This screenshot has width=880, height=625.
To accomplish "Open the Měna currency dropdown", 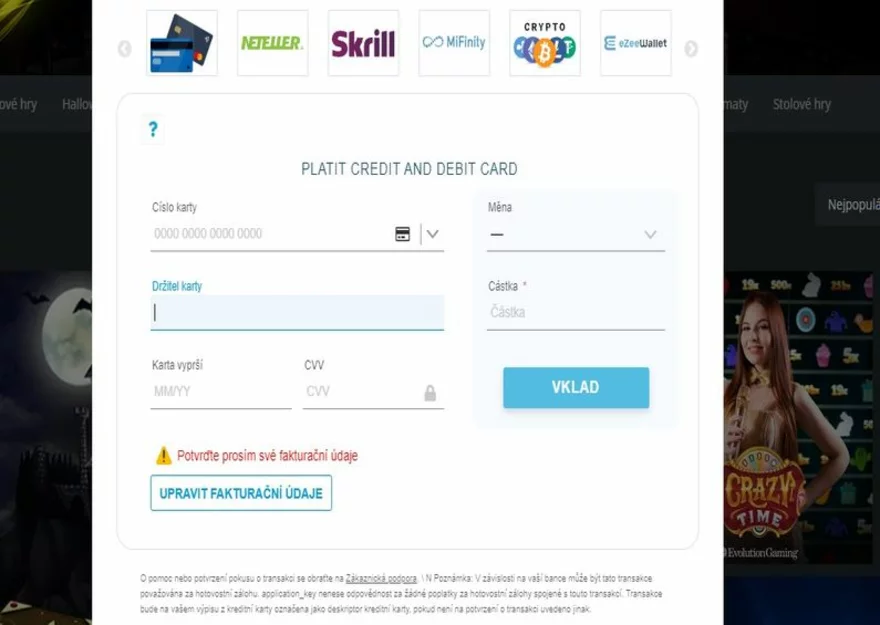I will (576, 235).
